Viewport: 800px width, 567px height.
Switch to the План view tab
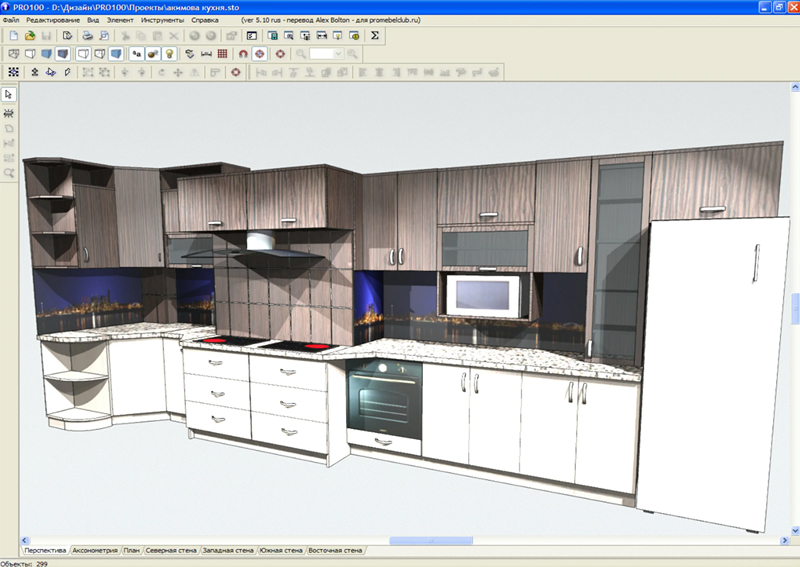131,550
